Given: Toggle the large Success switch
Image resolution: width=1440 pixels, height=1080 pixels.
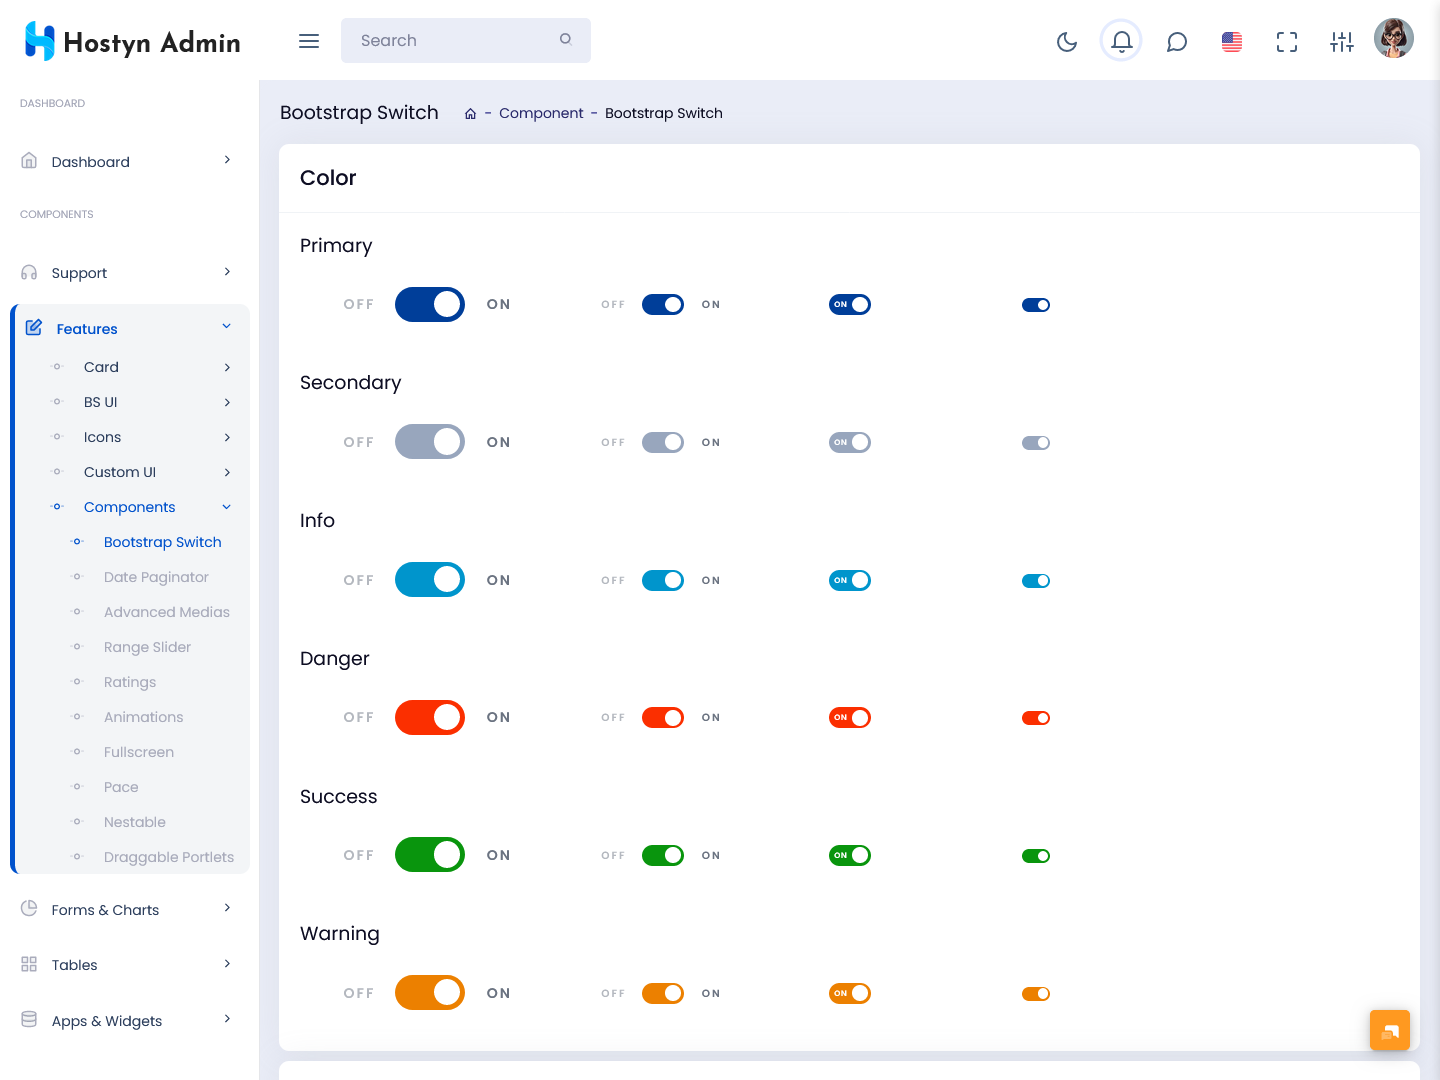Looking at the screenshot, I should [430, 855].
